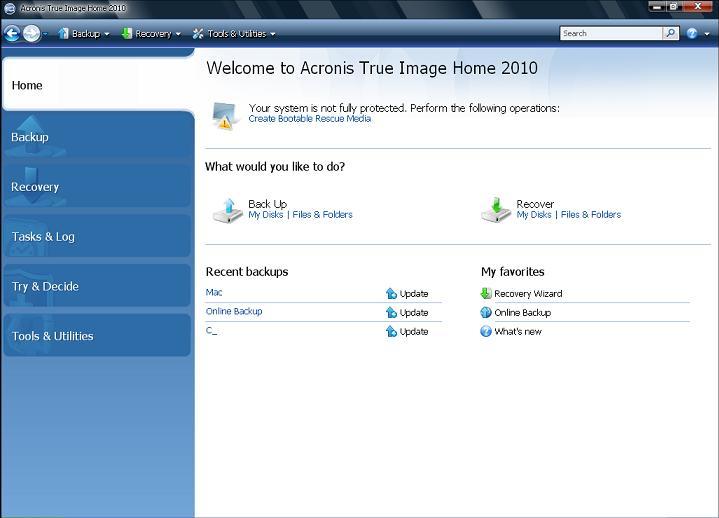
Task: Expand the Recovery menu dropdown arrow
Action: click(x=178, y=34)
